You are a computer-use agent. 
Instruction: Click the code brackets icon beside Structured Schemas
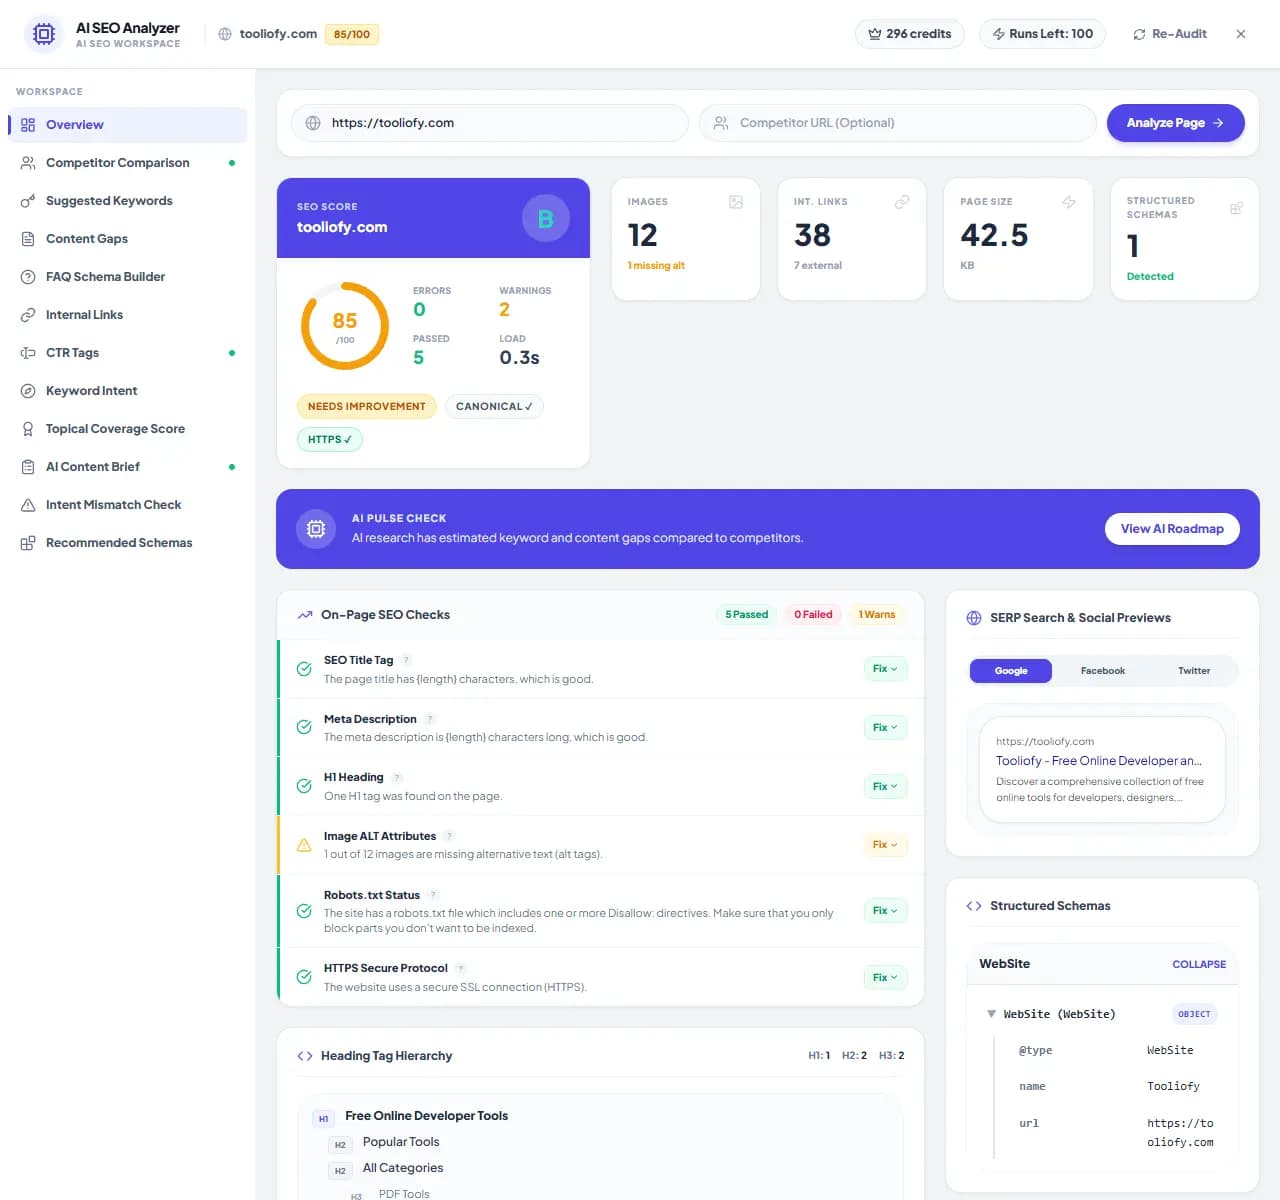[974, 906]
